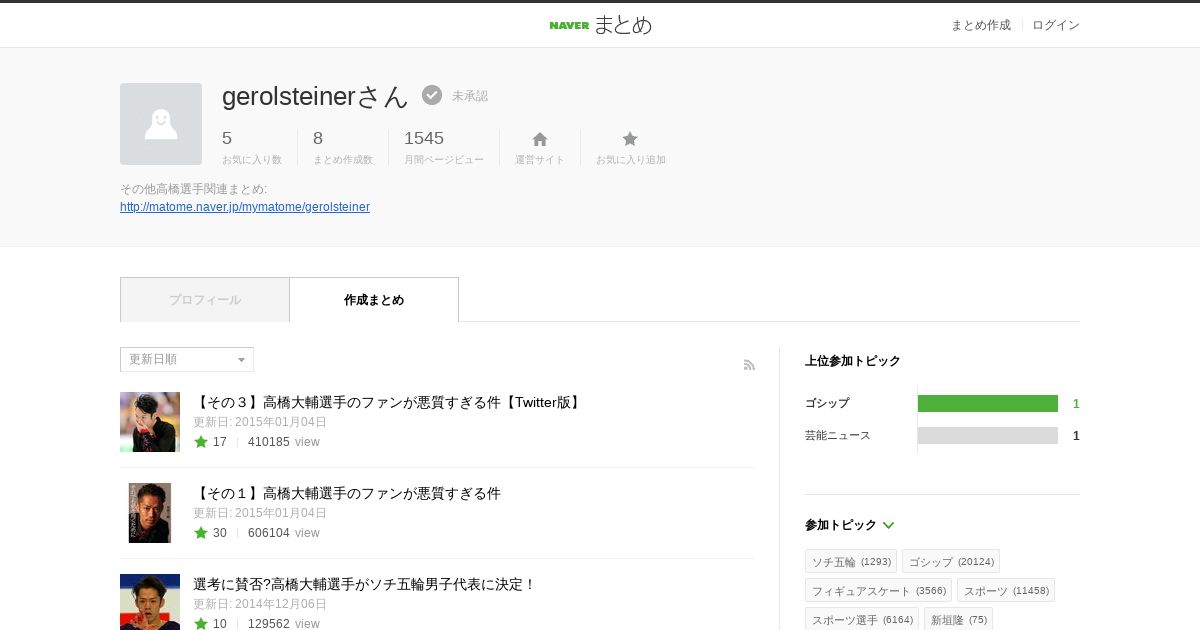Click the 上位参加トピック heading
Viewport: 1200px width, 630px height.
point(853,361)
